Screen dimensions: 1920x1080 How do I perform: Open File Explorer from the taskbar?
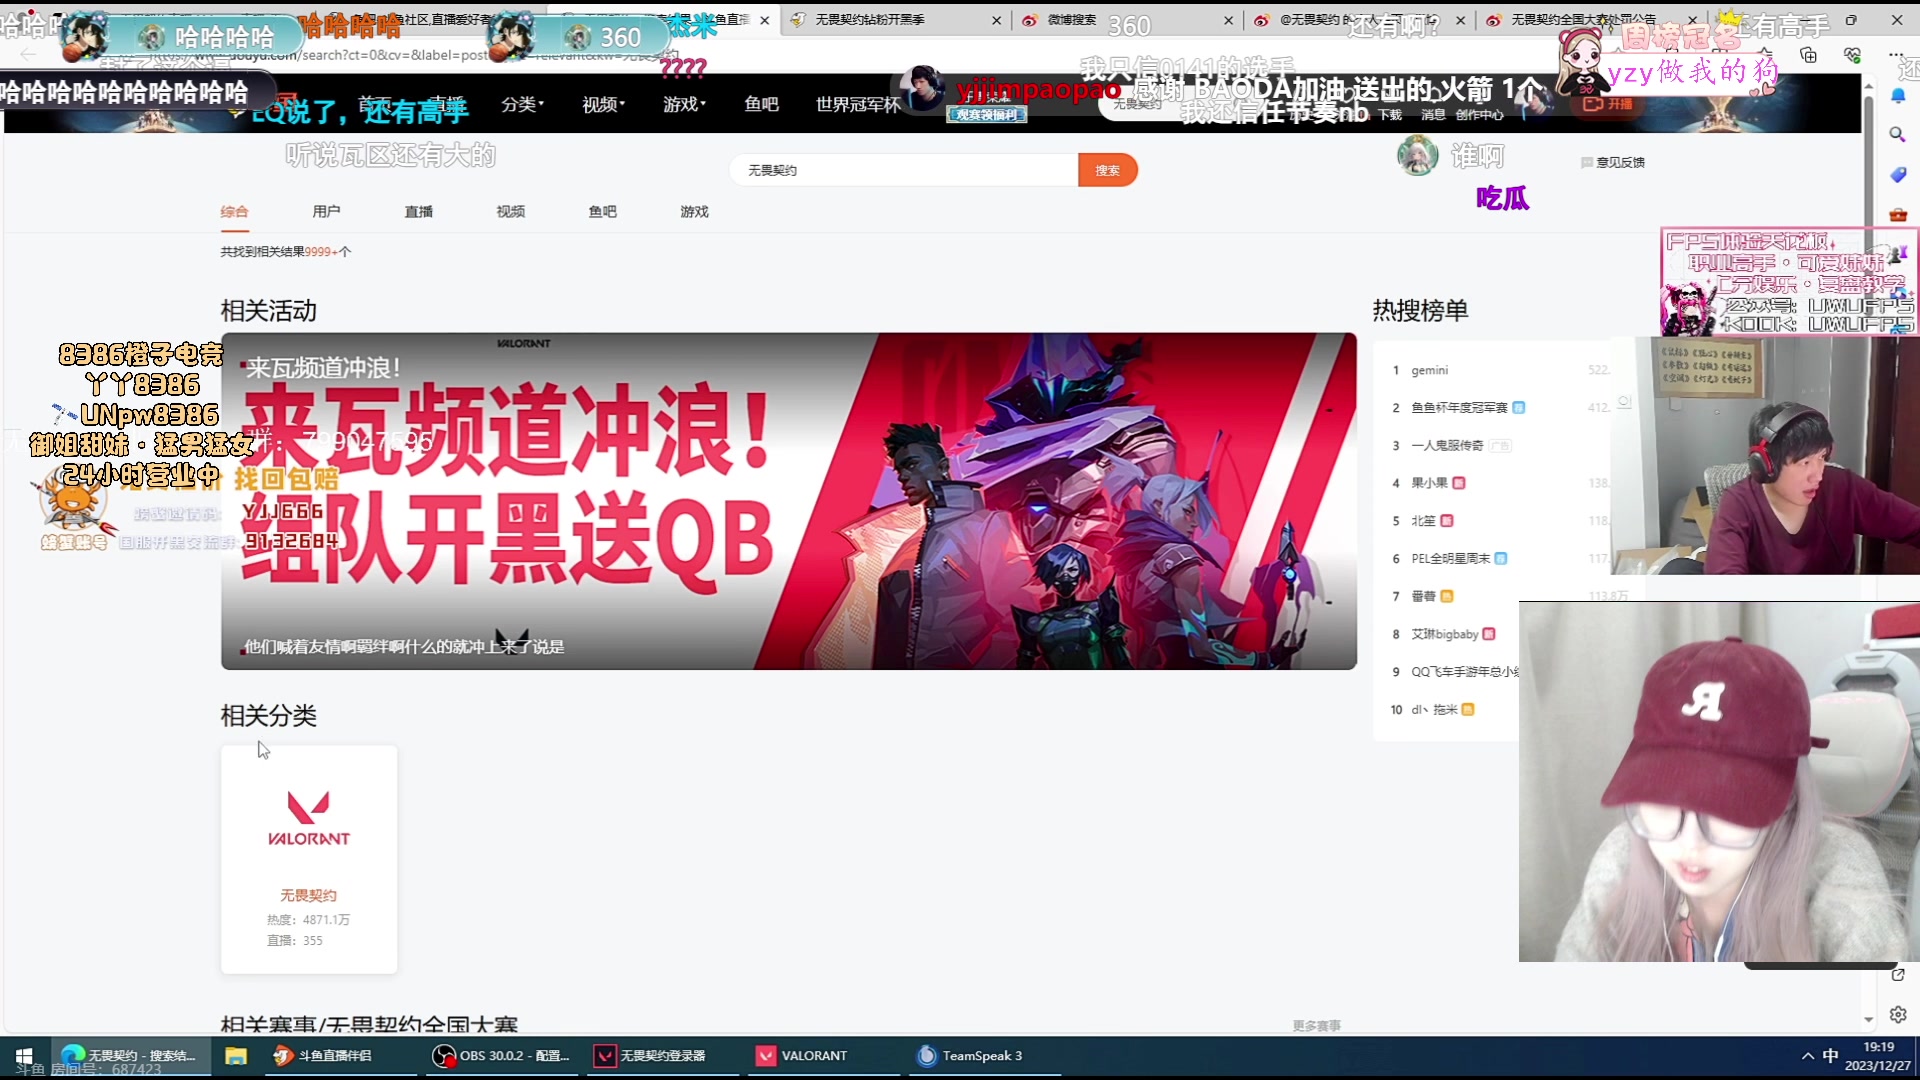click(x=236, y=1056)
